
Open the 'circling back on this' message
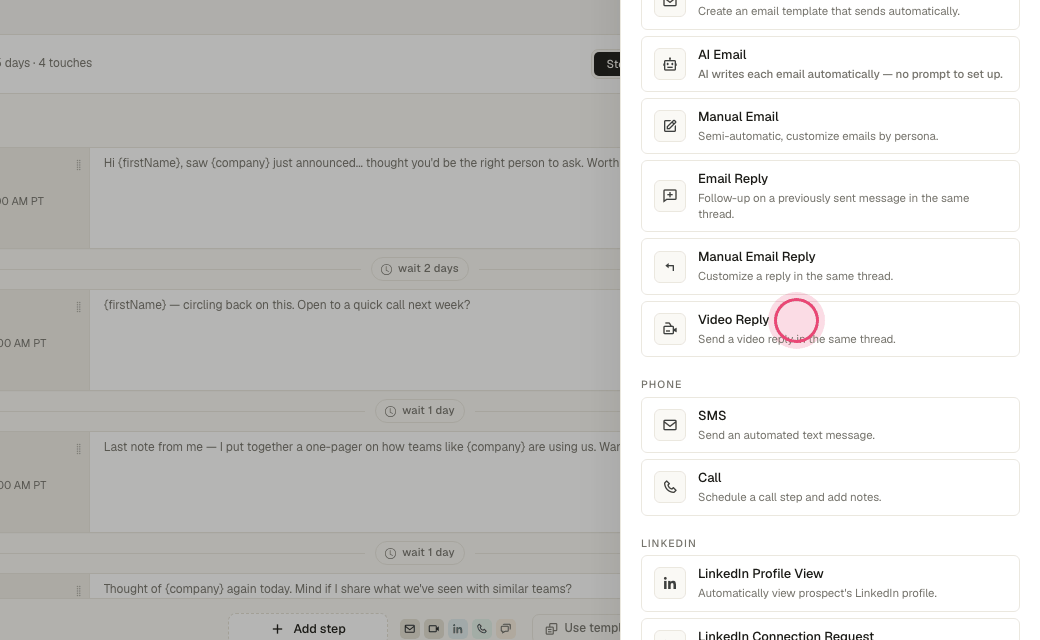click(355, 340)
